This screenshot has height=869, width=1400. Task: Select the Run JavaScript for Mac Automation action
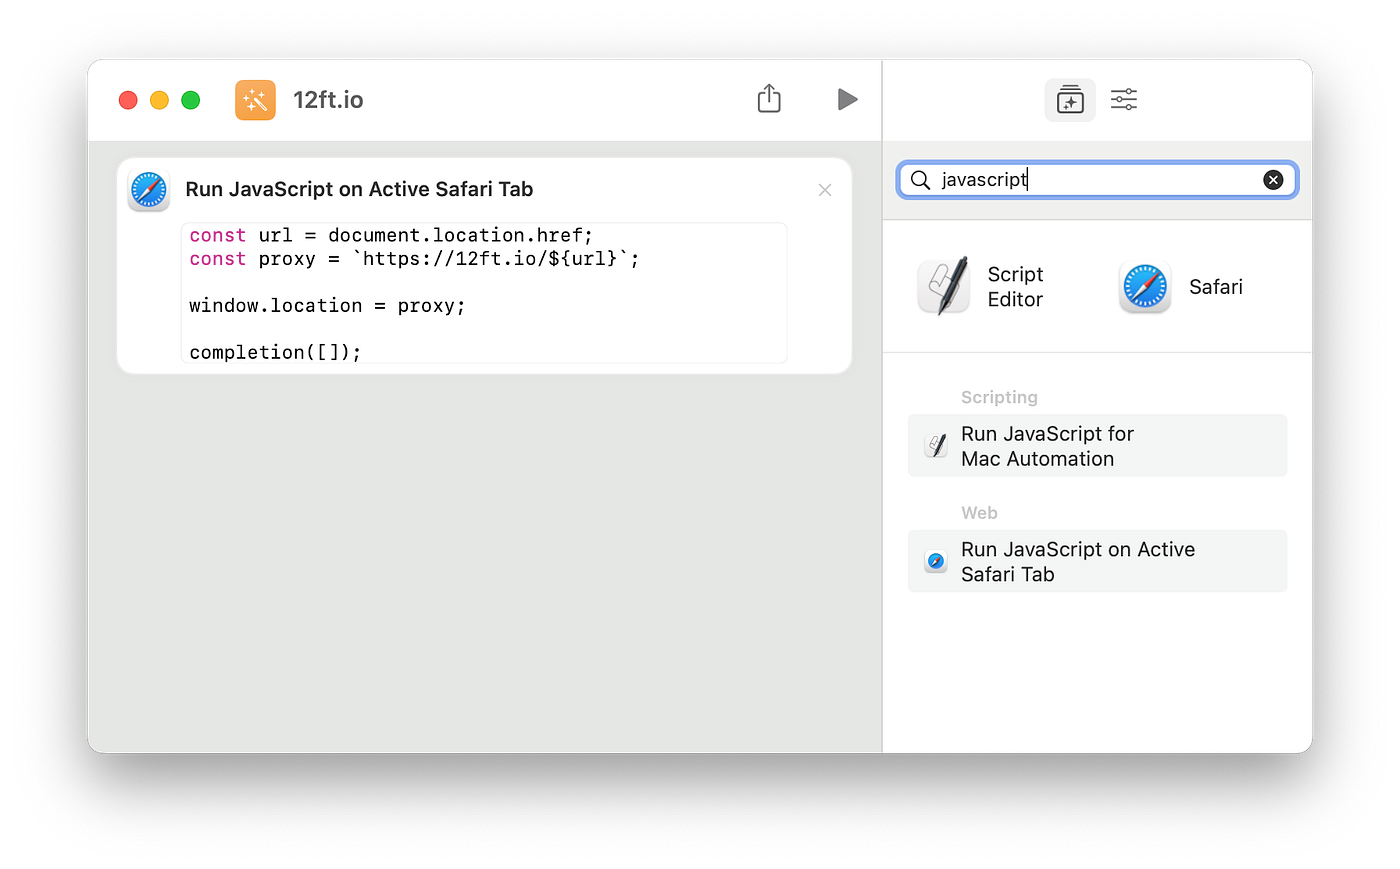point(1097,445)
